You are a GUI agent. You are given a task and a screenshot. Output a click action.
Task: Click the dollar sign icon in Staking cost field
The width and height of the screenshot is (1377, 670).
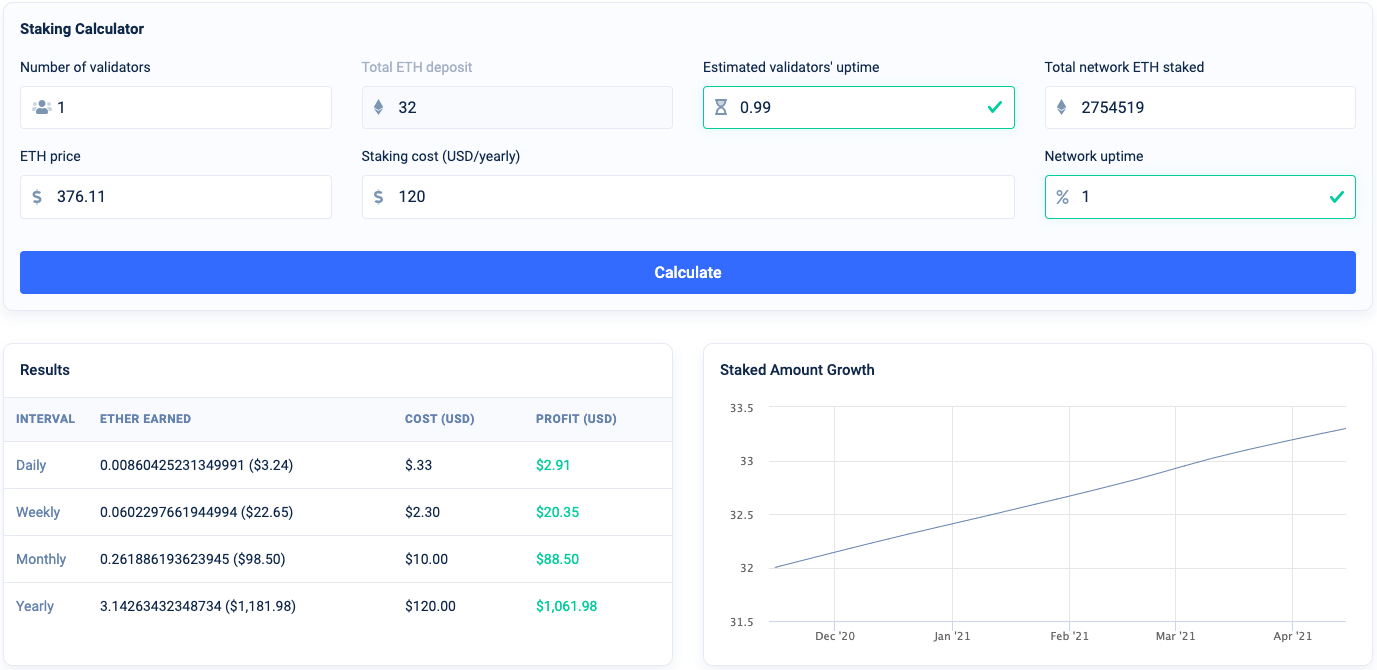tap(378, 197)
